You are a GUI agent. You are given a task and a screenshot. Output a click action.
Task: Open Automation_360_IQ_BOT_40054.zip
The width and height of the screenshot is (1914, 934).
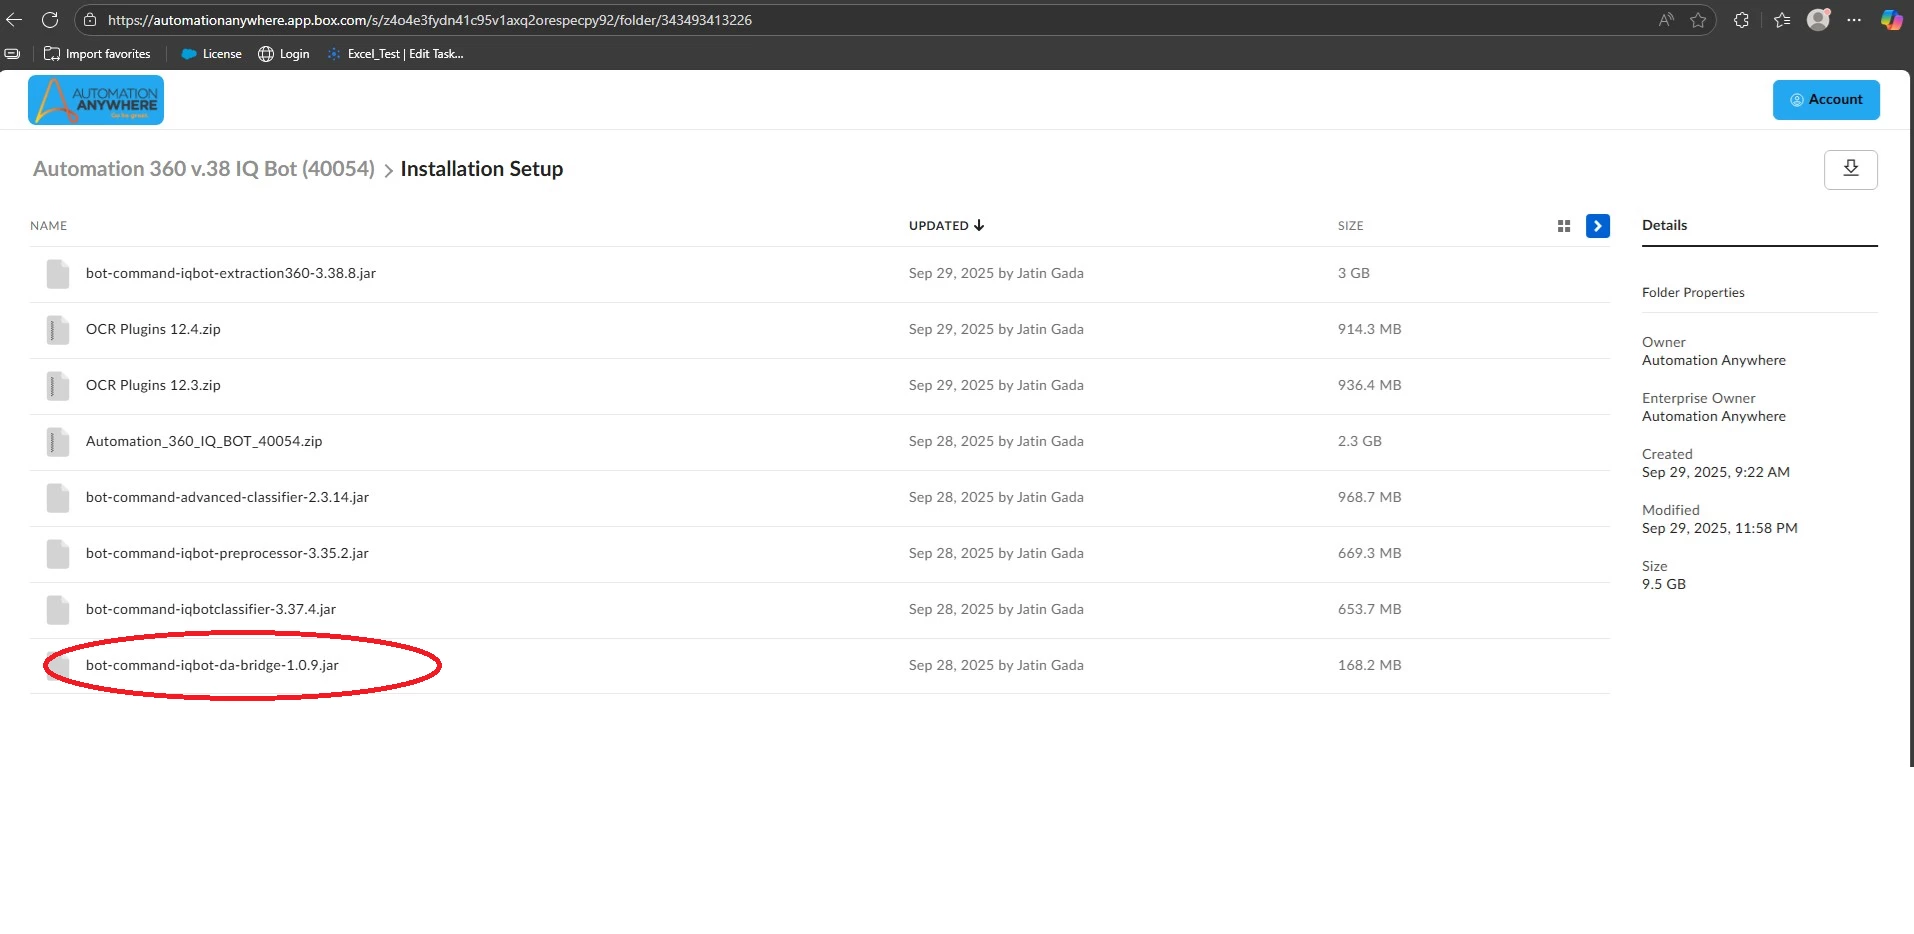(204, 441)
